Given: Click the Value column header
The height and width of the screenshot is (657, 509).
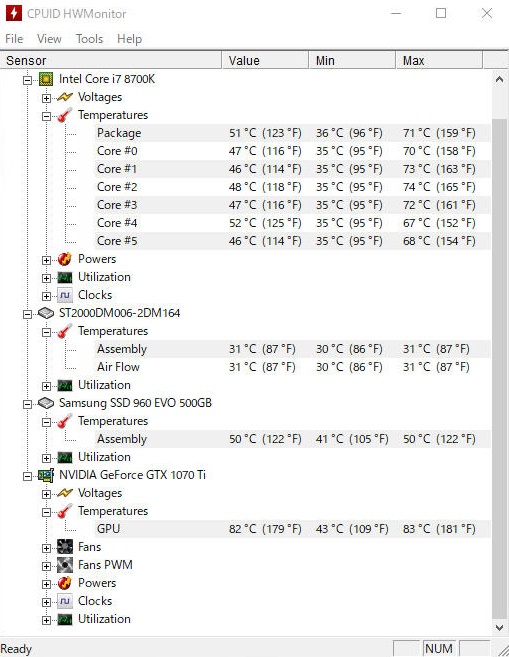Looking at the screenshot, I should click(x=265, y=60).
